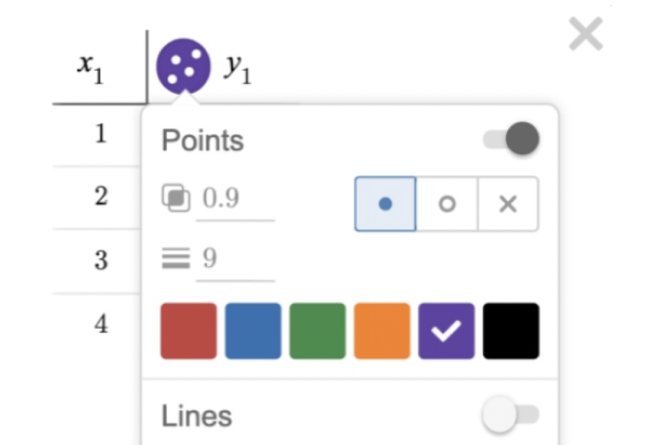Choose the red color swatch
This screenshot has width=668, height=445.
[x=188, y=331]
